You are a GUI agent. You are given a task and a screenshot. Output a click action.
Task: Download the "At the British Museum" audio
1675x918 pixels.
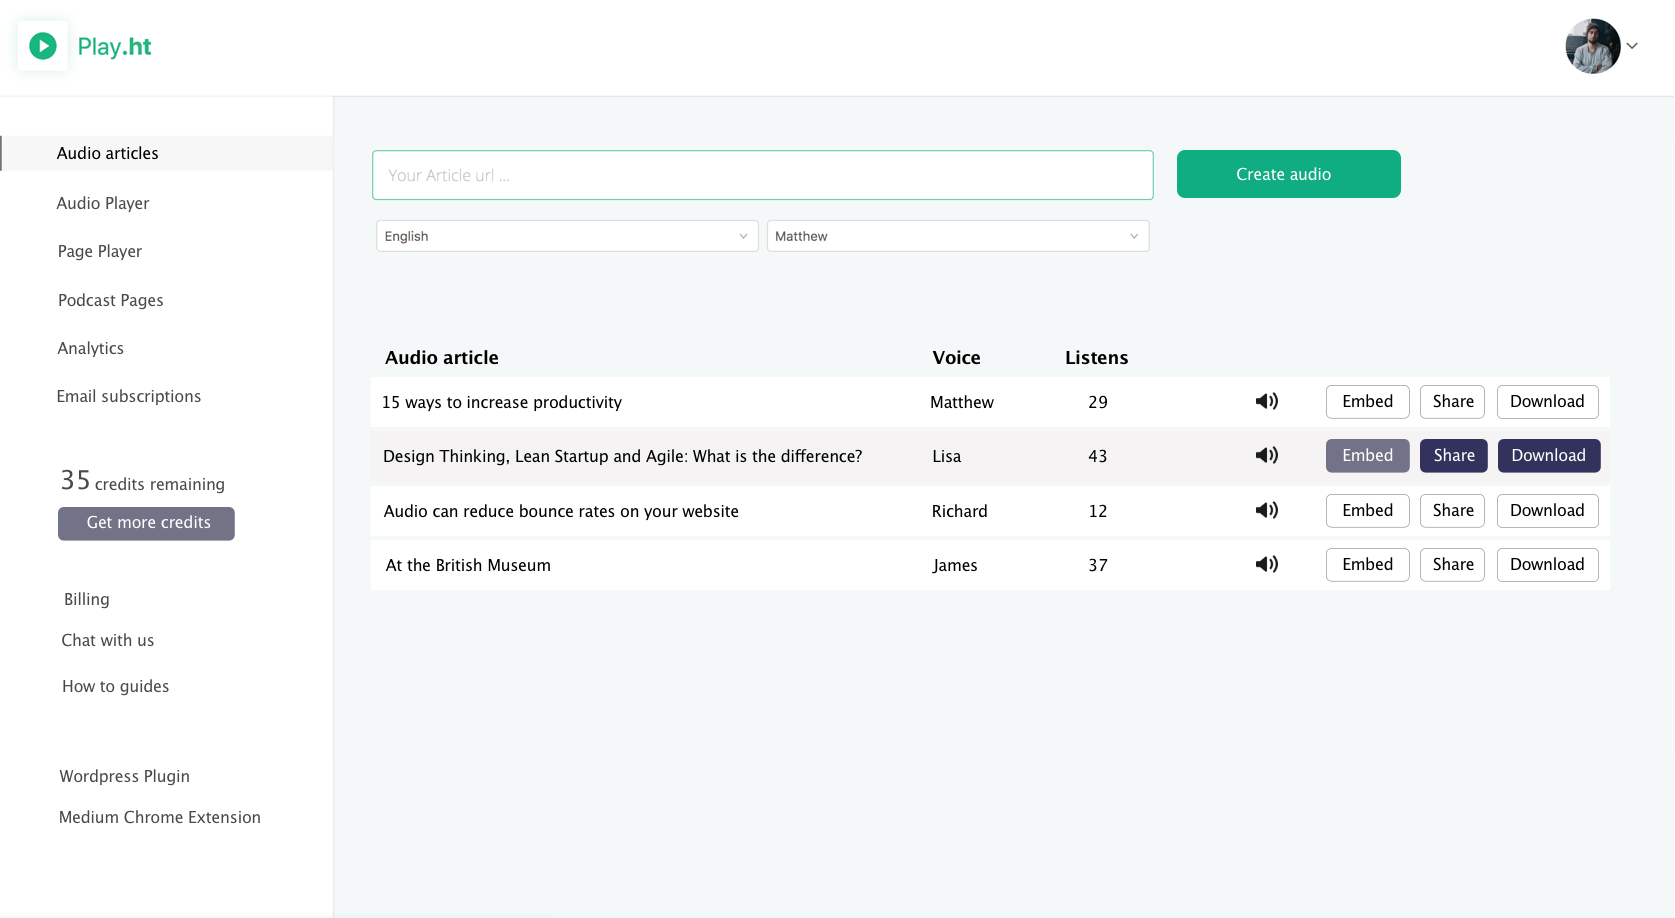pos(1547,564)
